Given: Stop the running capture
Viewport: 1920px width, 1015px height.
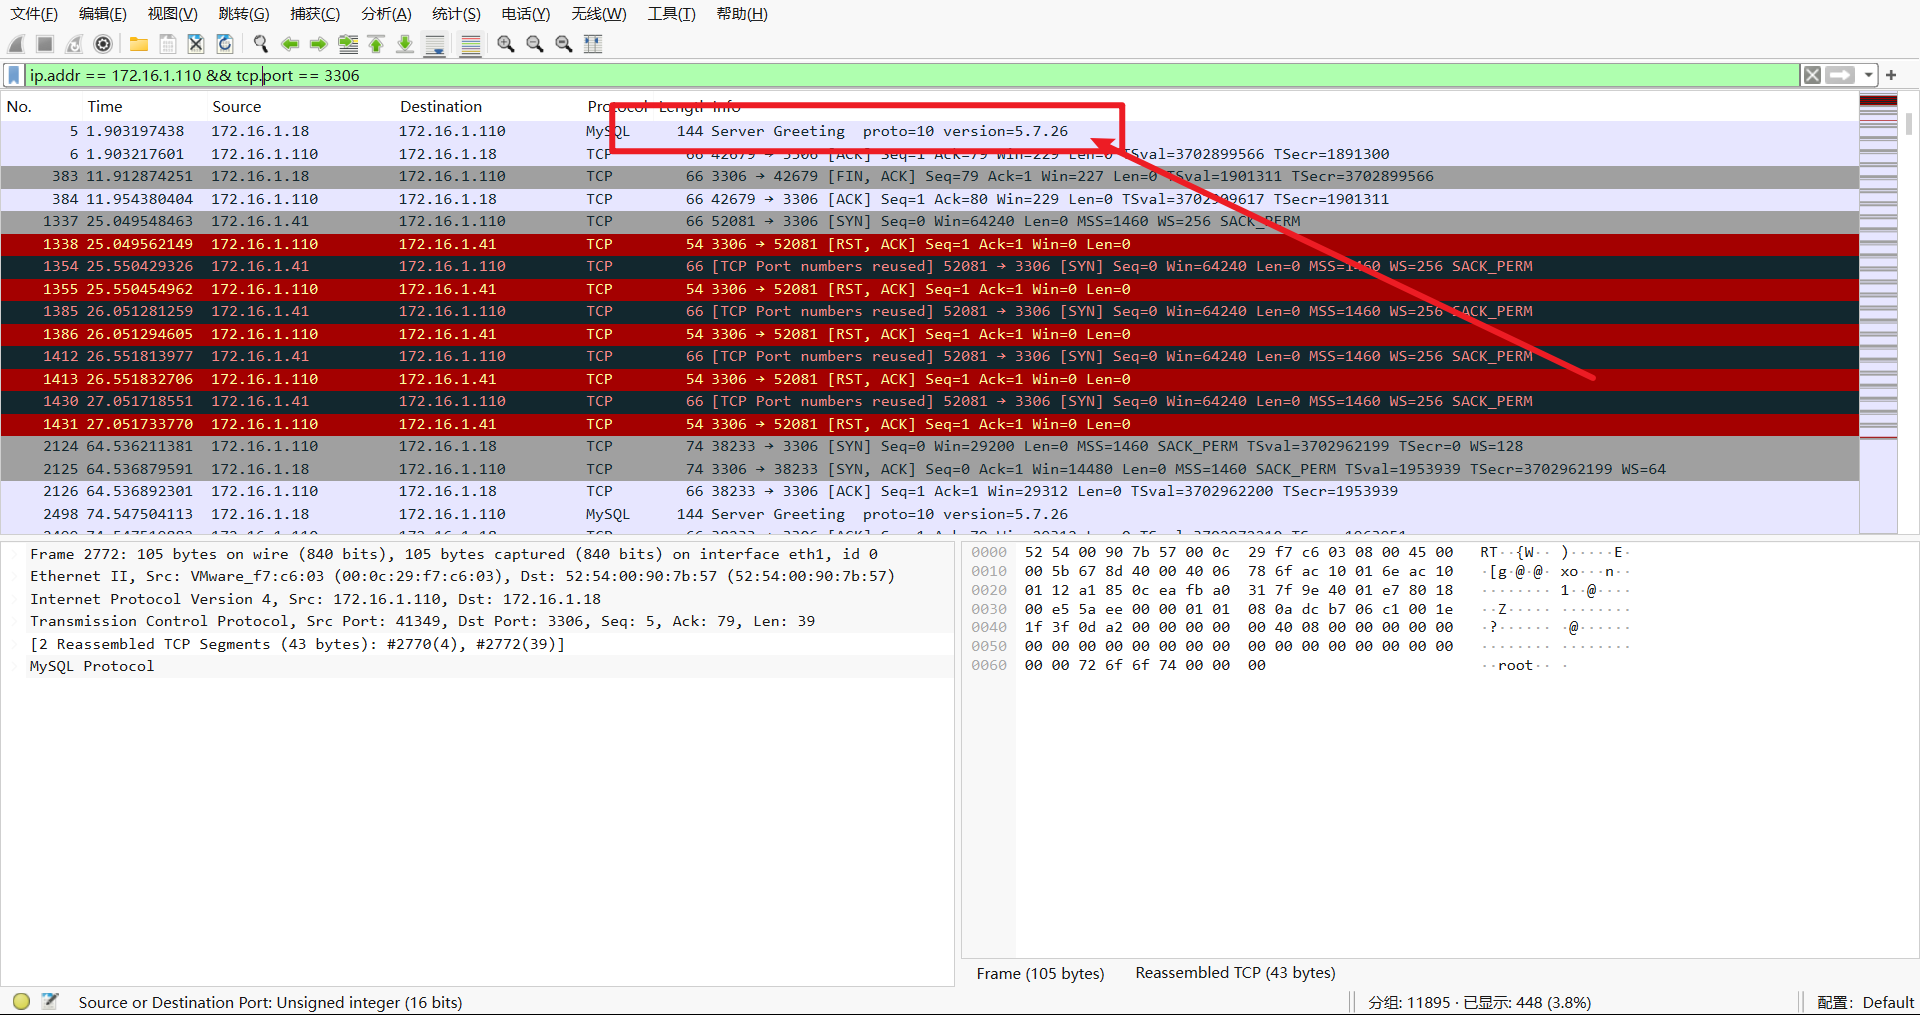Looking at the screenshot, I should pos(45,44).
